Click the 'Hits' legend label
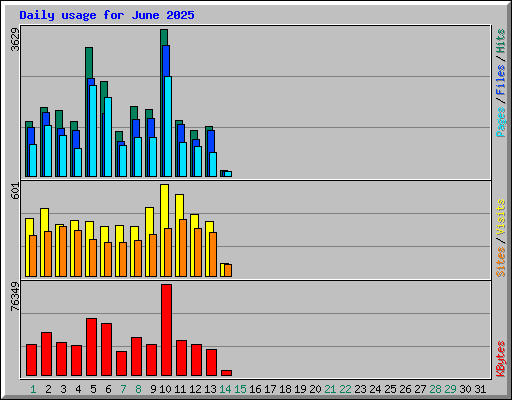Image resolution: width=512 pixels, height=400 pixels. [x=500, y=41]
